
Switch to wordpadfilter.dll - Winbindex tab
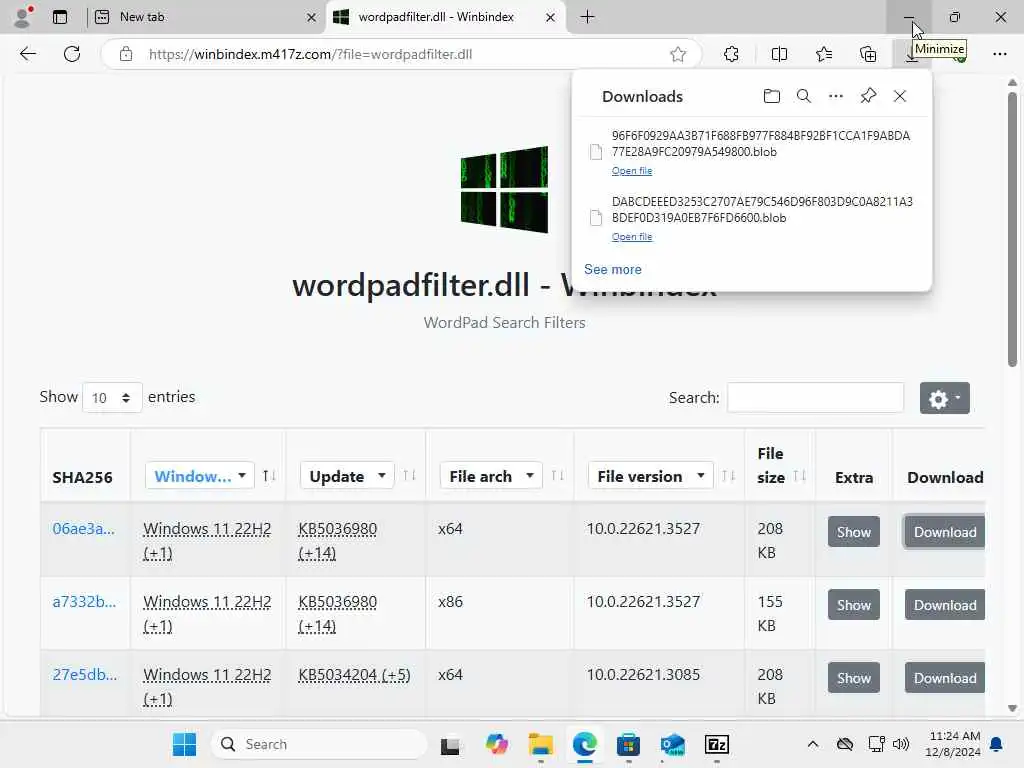click(445, 17)
